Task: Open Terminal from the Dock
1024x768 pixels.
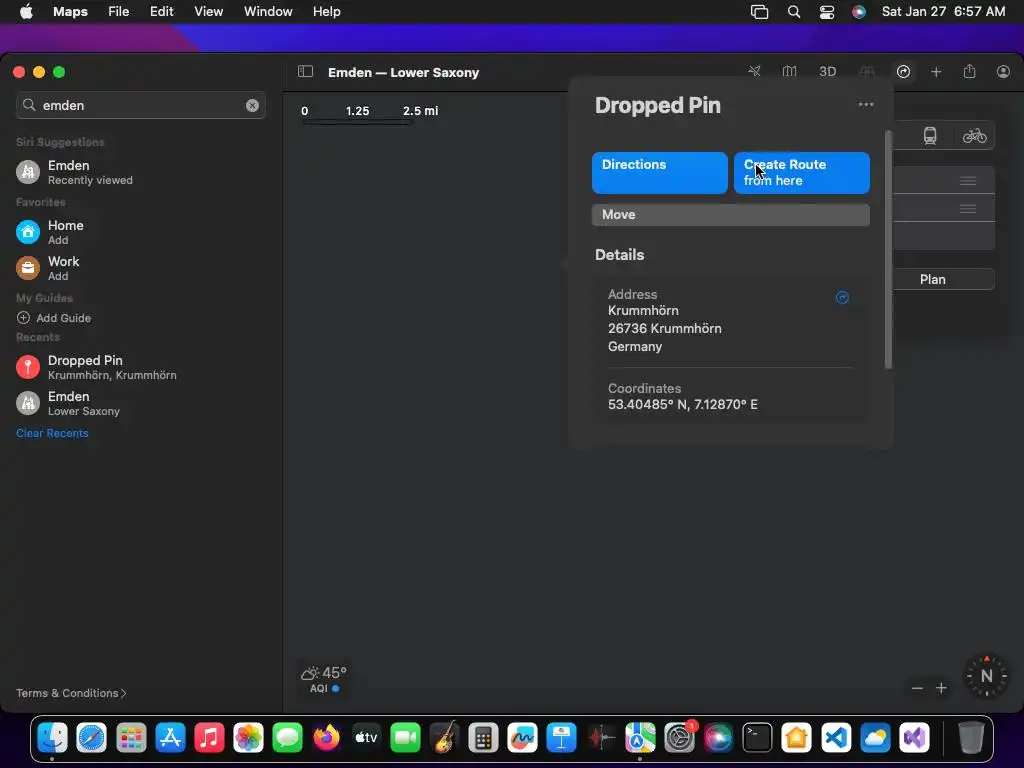Action: click(x=758, y=738)
